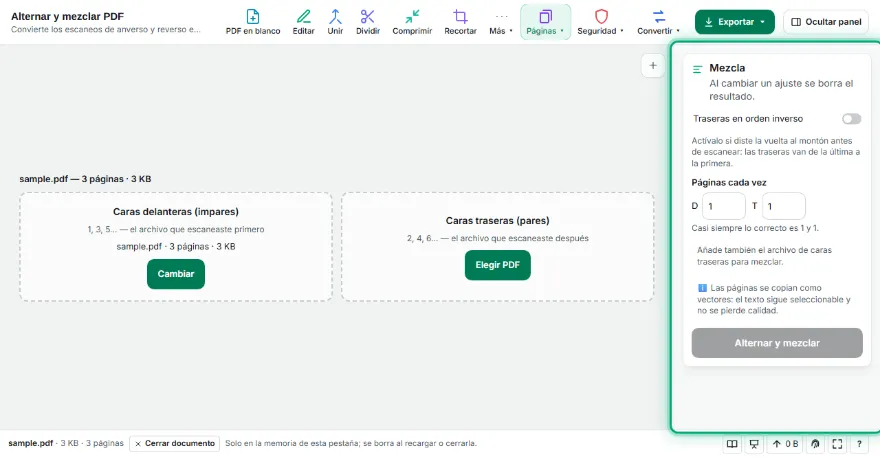Click Elegir PDF for back faces

(x=497, y=265)
